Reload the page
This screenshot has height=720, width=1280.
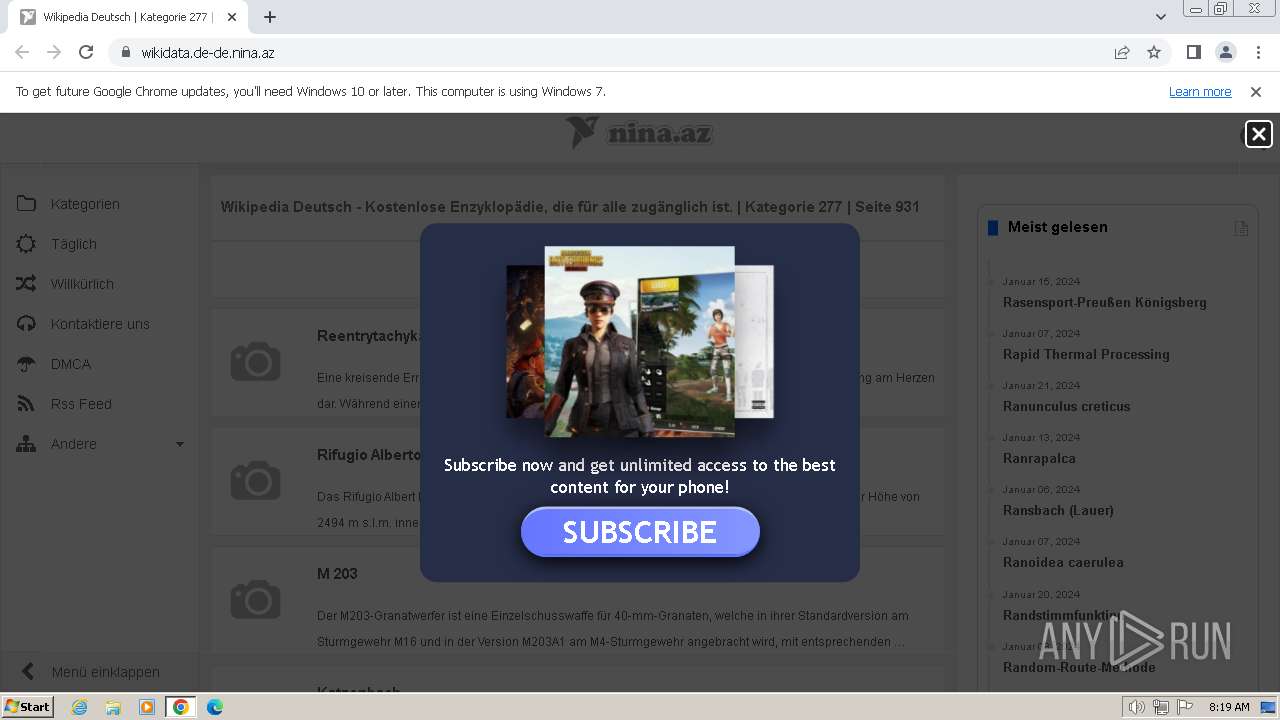86,52
